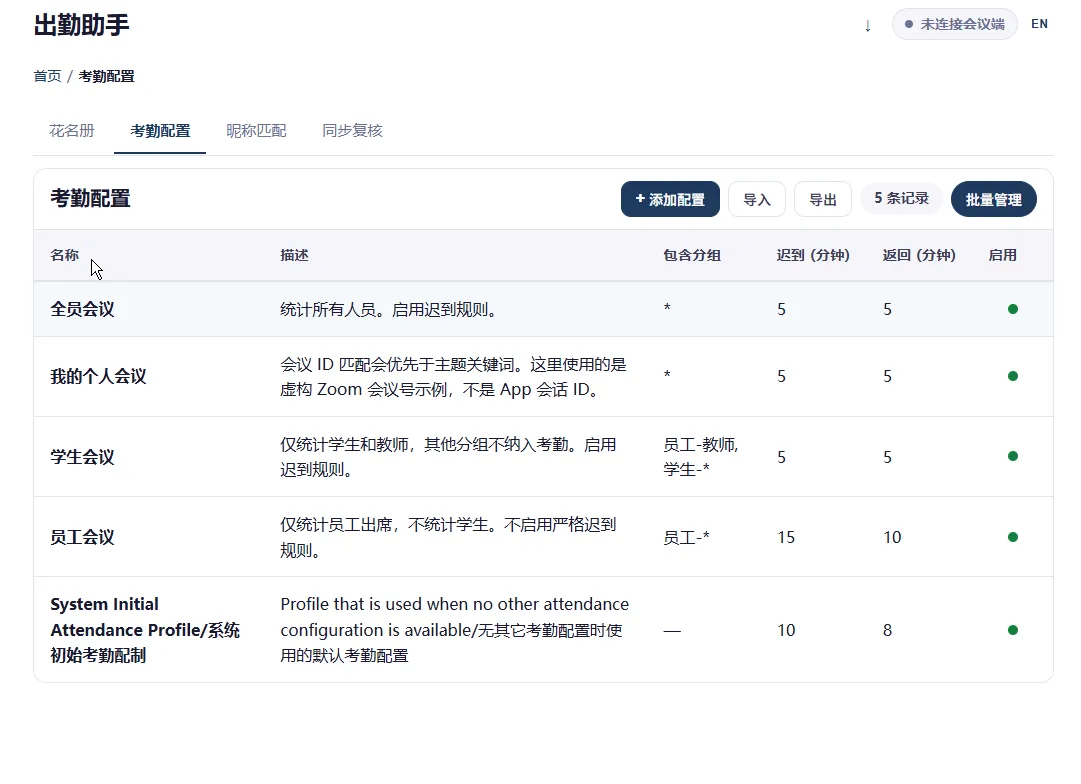Switch to the 昵称匹配 tab
Screen dimensions: 1081x784
tap(256, 130)
